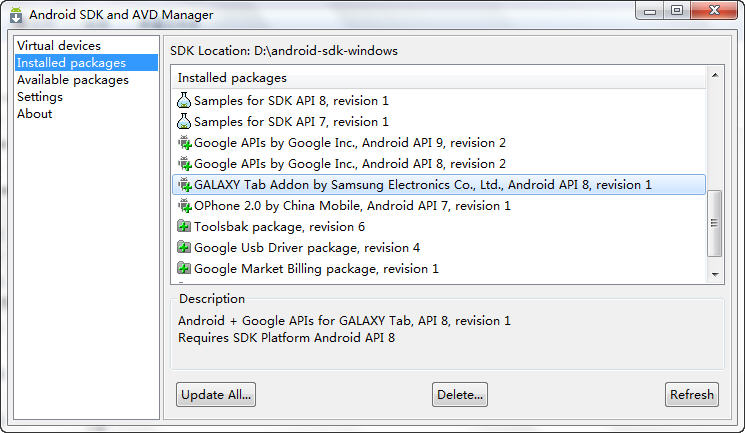
Task: Open the Virtual devices page
Action: point(59,46)
